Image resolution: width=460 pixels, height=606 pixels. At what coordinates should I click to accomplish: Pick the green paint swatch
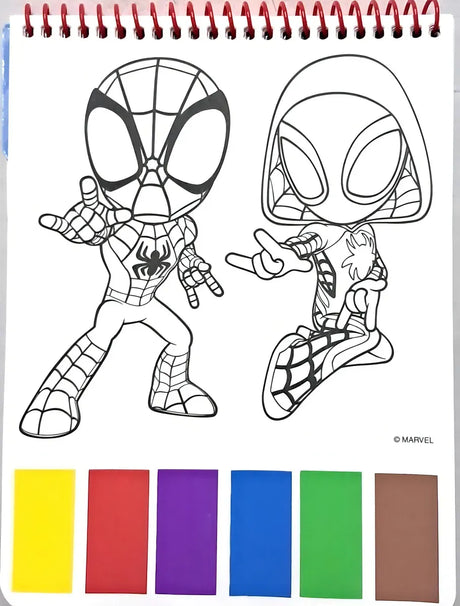331,534
